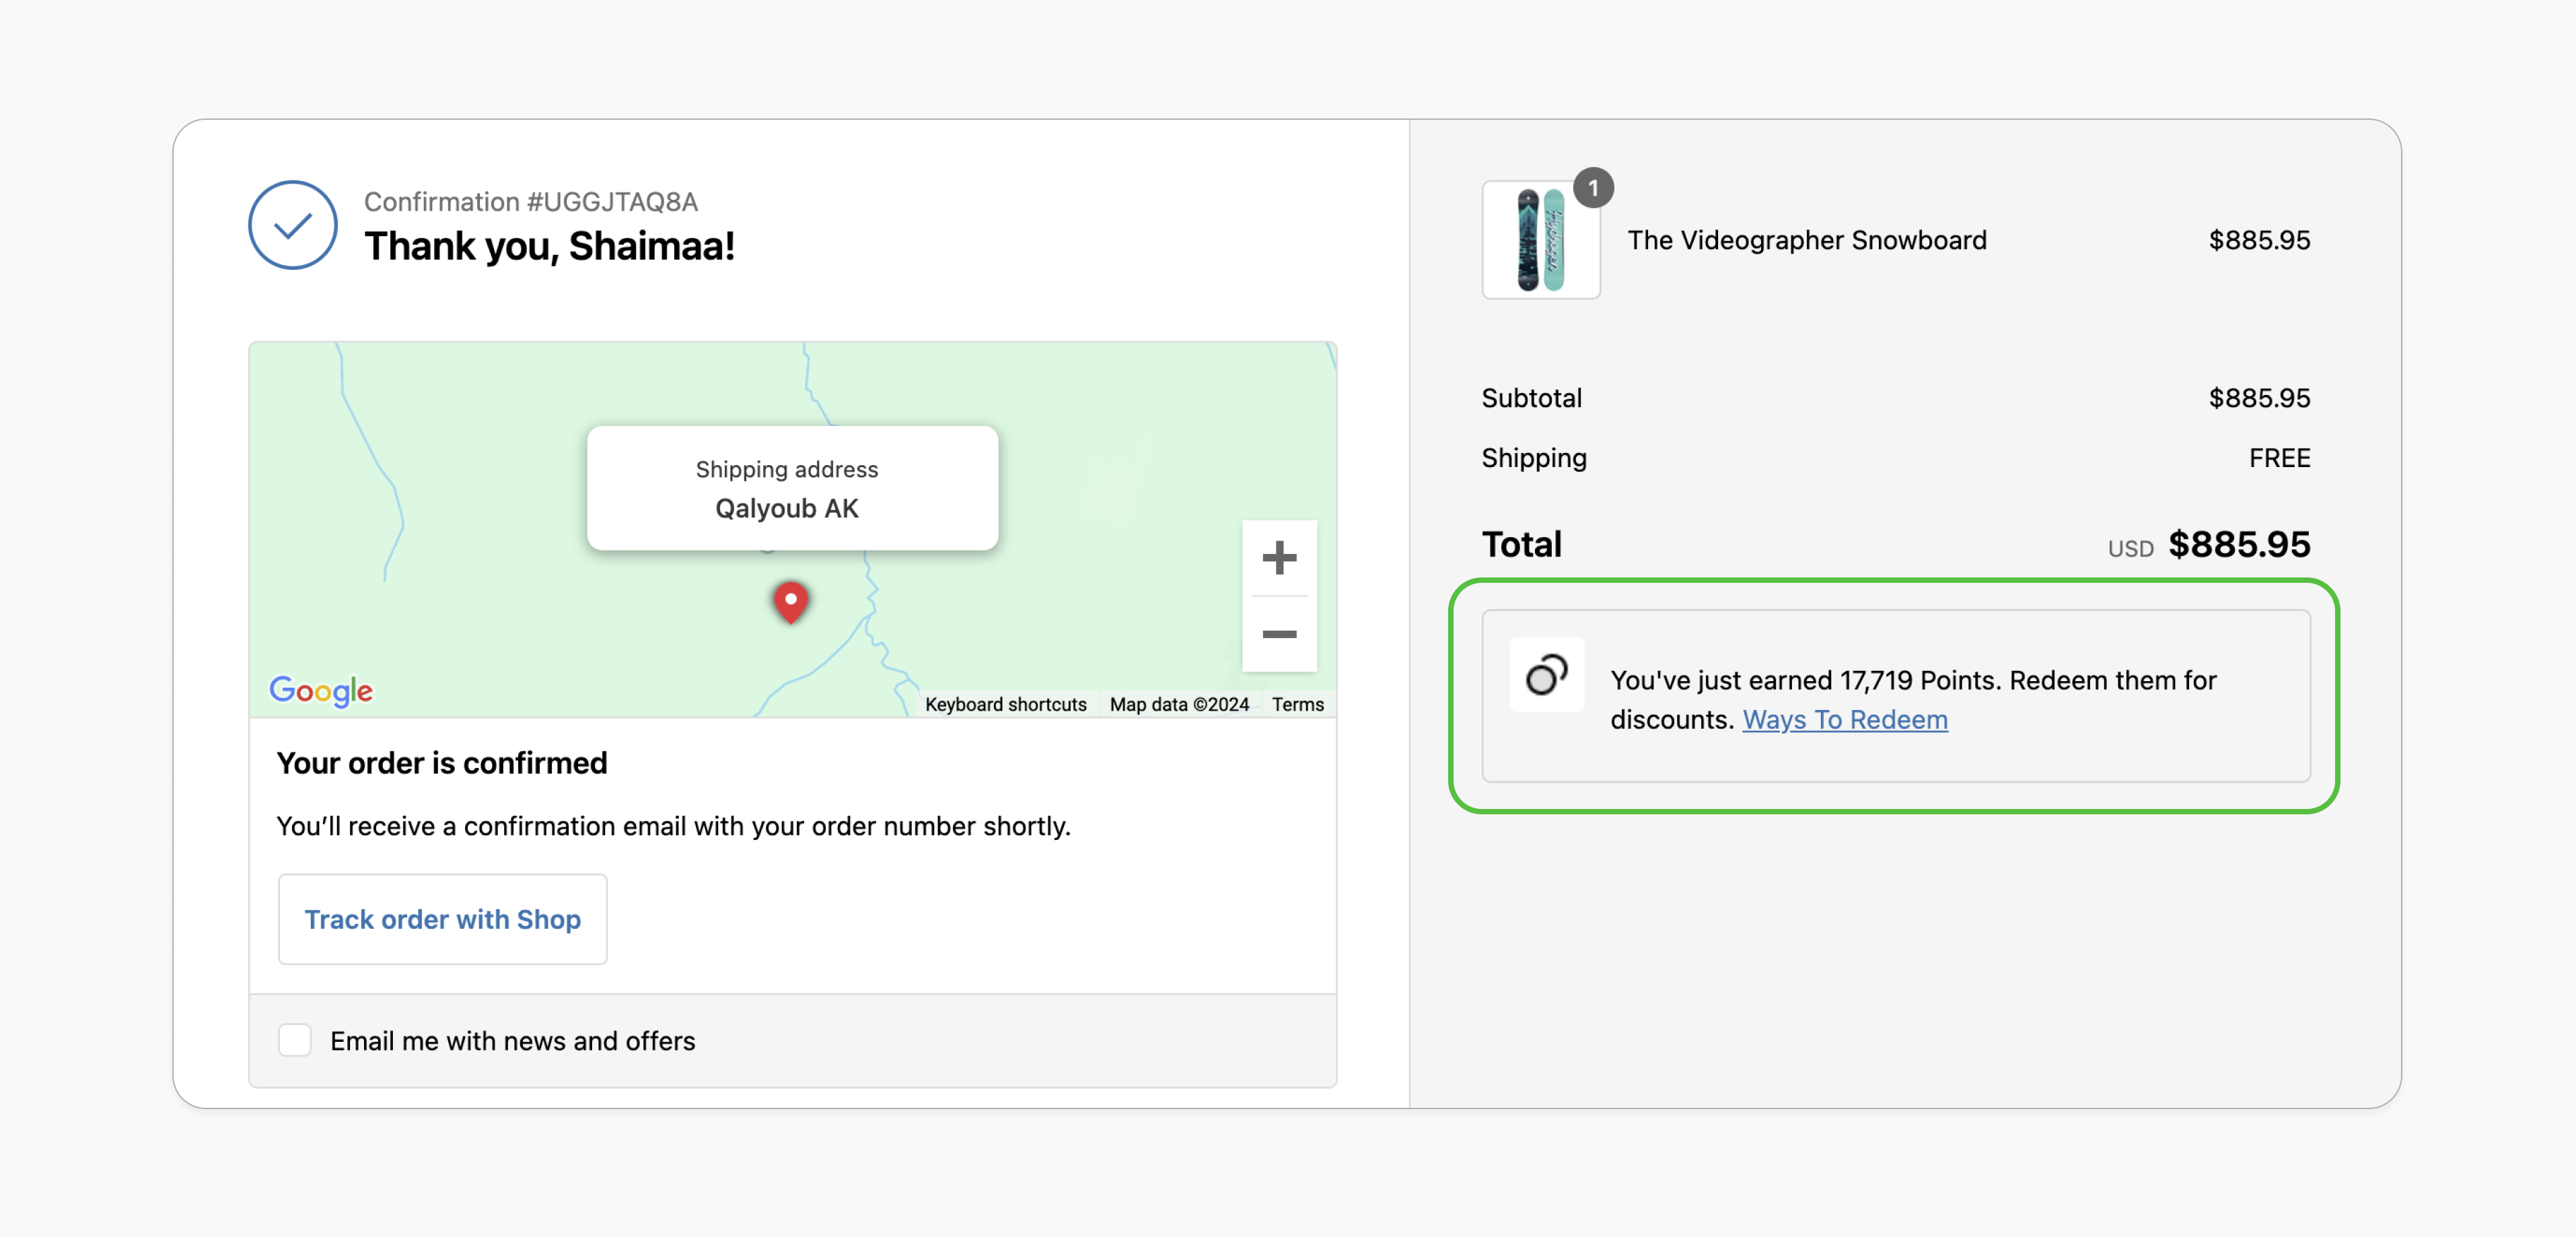The width and height of the screenshot is (2576, 1237).
Task: Click the red location pin marker
Action: coord(791,602)
